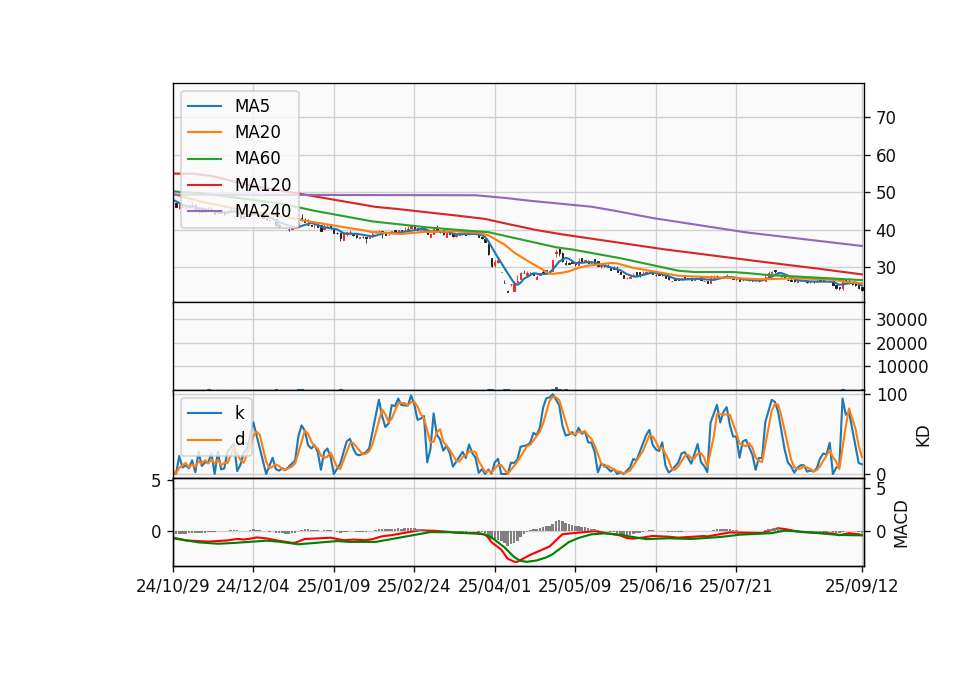Screen dimensions: 960x690
Task: Click the price axis value 50
Action: coord(886,193)
